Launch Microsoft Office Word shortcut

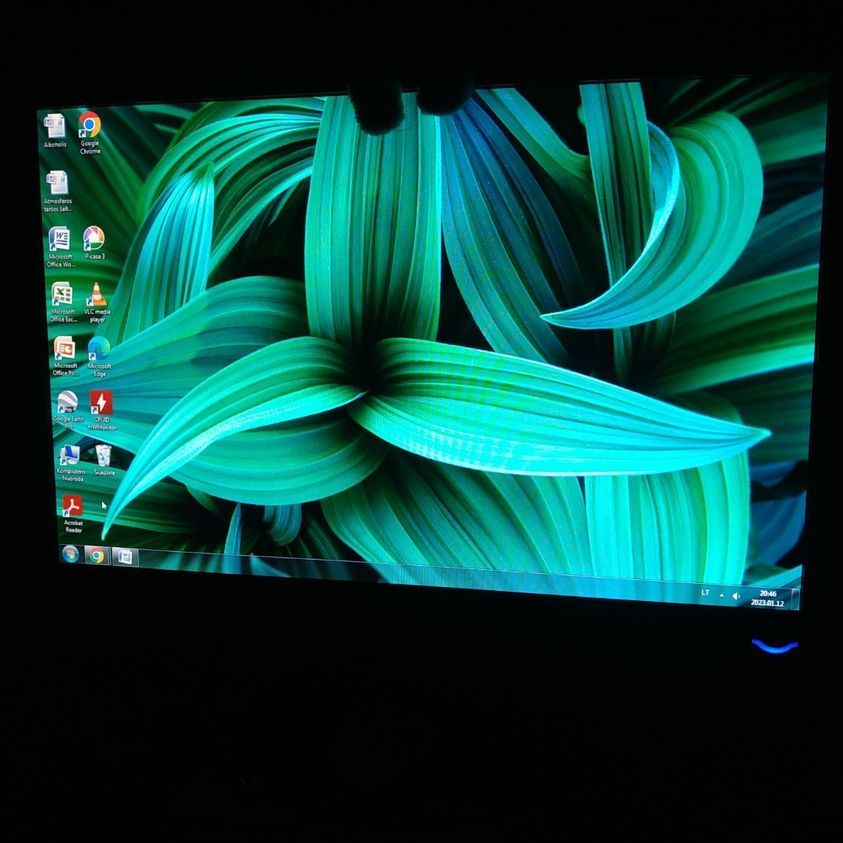(60, 240)
